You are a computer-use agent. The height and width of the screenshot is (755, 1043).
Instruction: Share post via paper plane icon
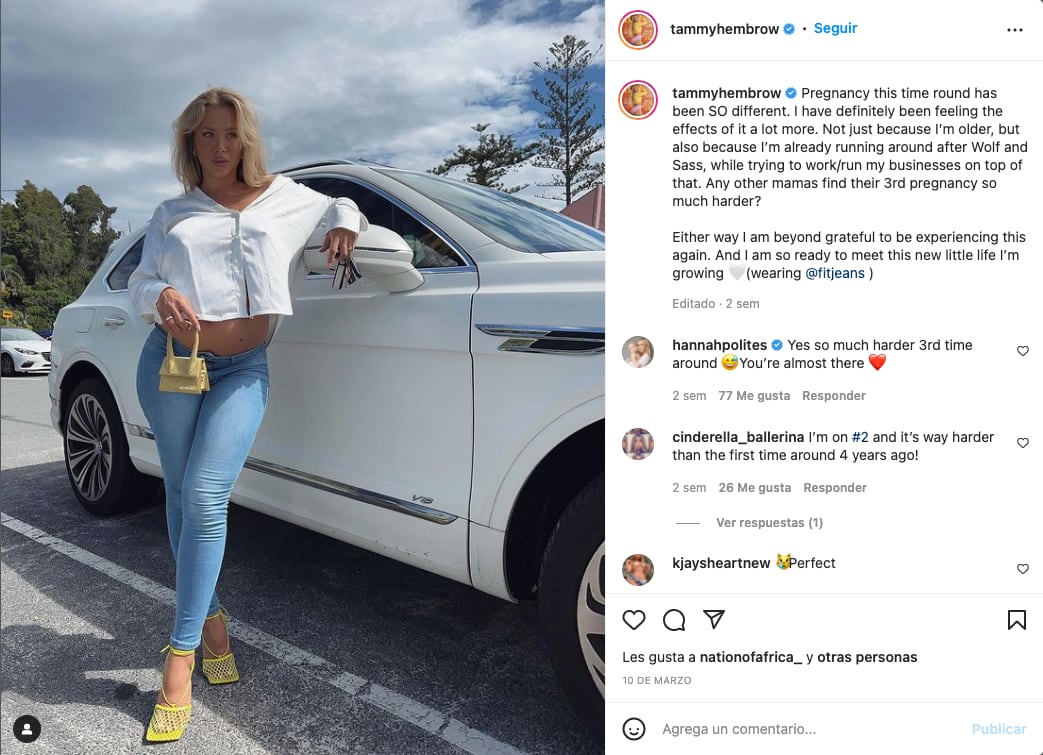pyautogui.click(x=714, y=619)
